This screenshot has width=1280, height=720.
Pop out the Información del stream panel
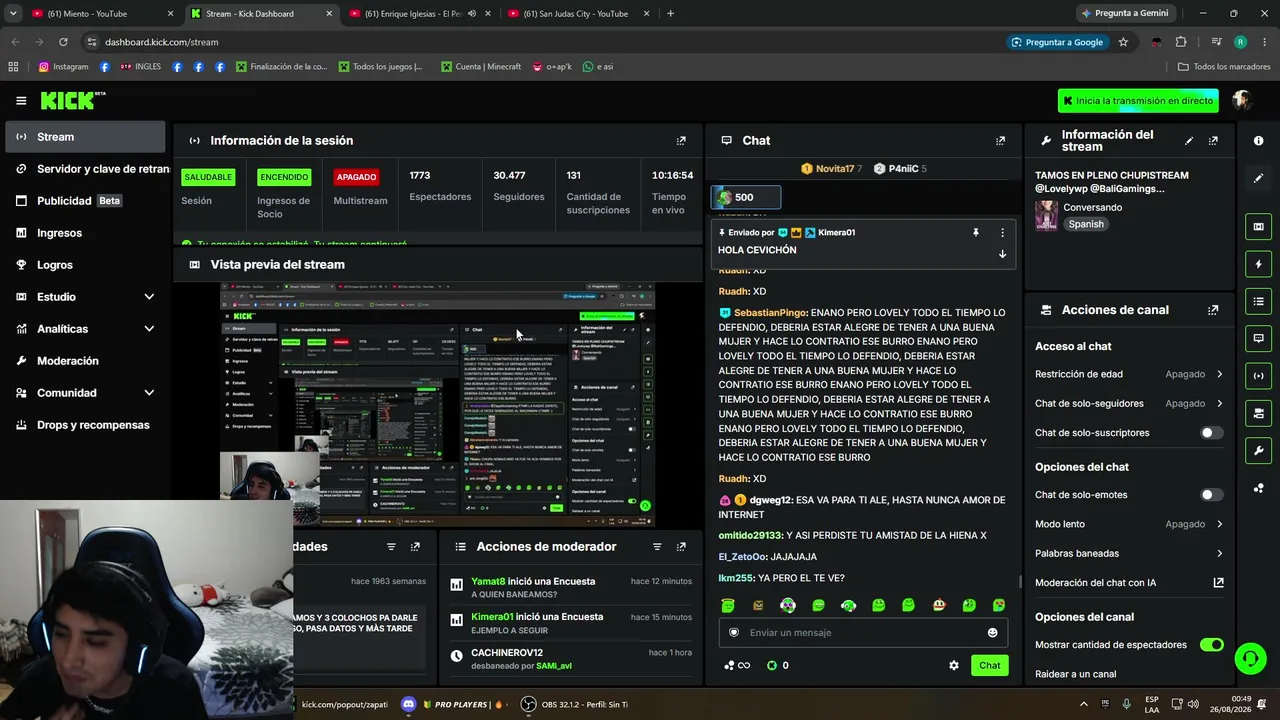(1213, 141)
